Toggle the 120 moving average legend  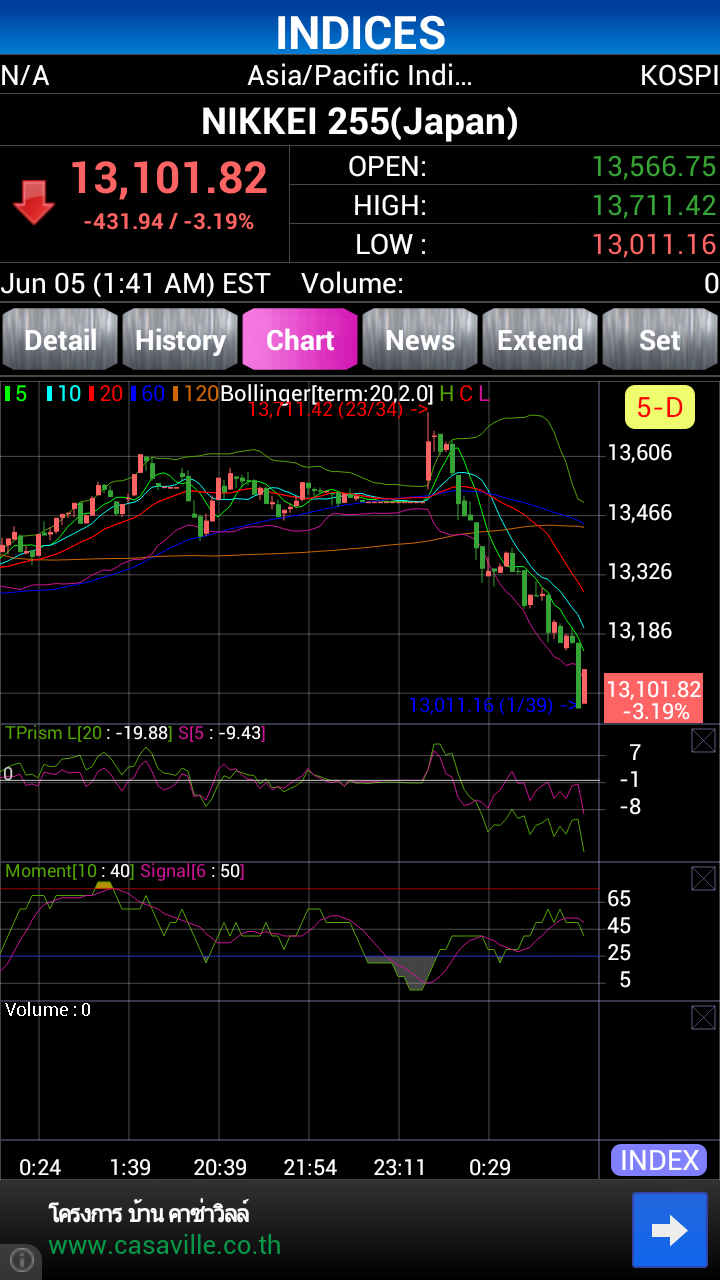[x=195, y=394]
